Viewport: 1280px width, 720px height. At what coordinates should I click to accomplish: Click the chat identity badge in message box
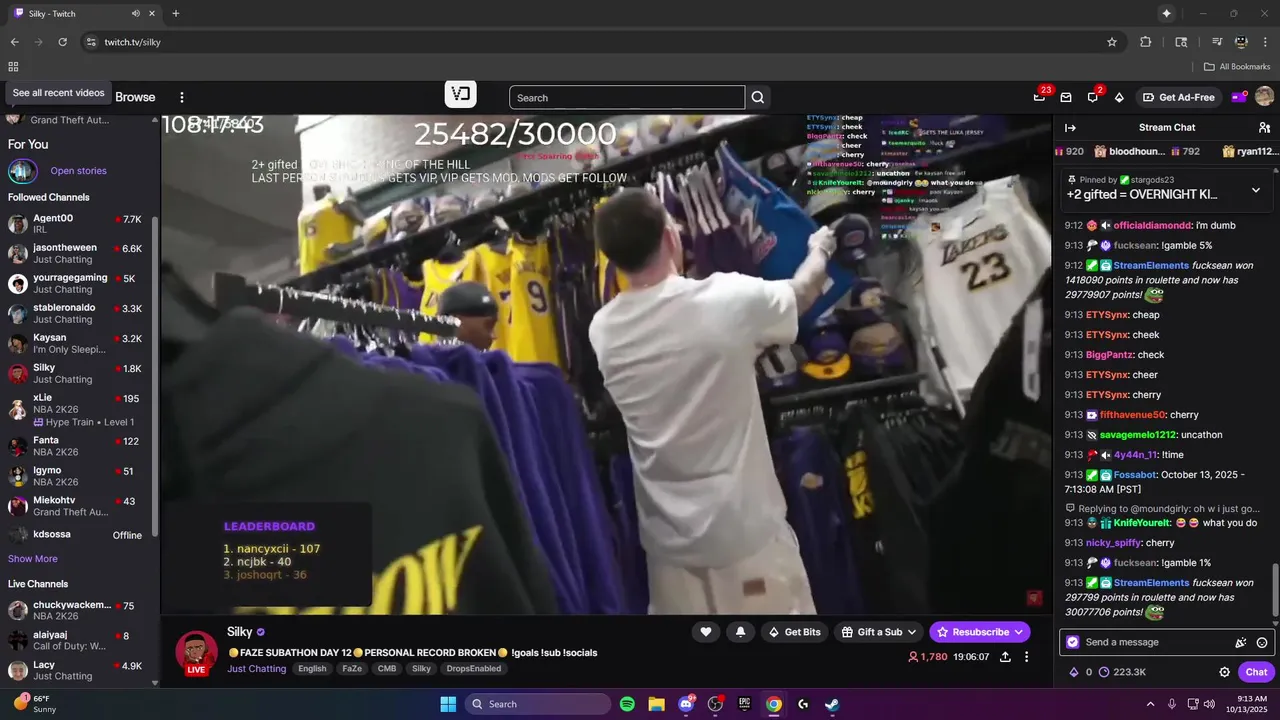pos(1073,642)
